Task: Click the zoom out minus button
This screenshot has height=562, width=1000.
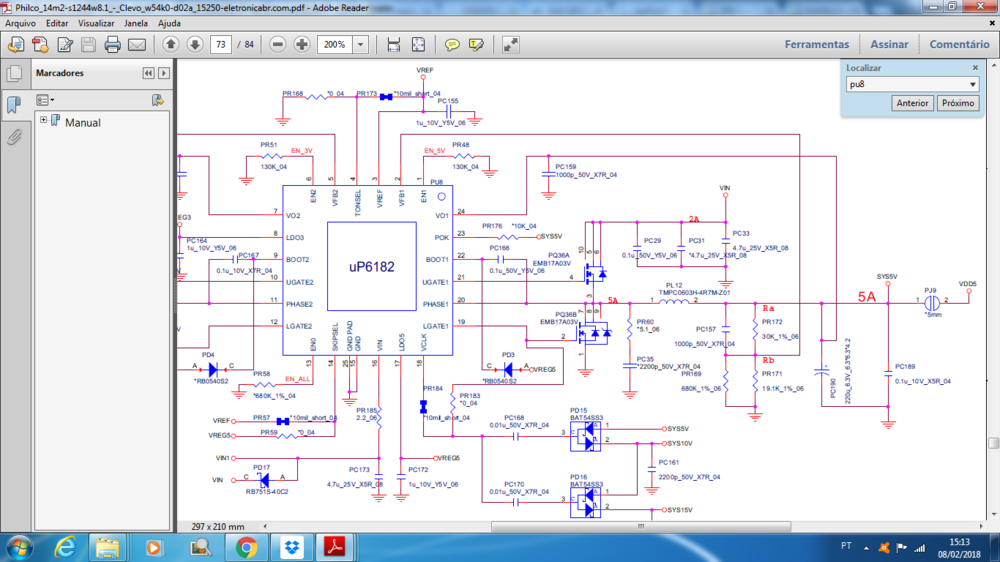Action: [x=276, y=45]
